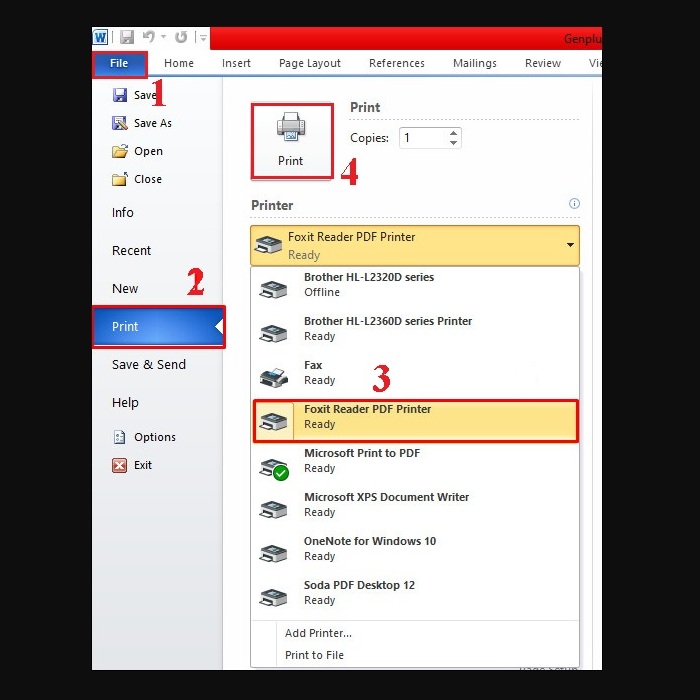Click the large Print button
The width and height of the screenshot is (700, 700).
[x=292, y=141]
